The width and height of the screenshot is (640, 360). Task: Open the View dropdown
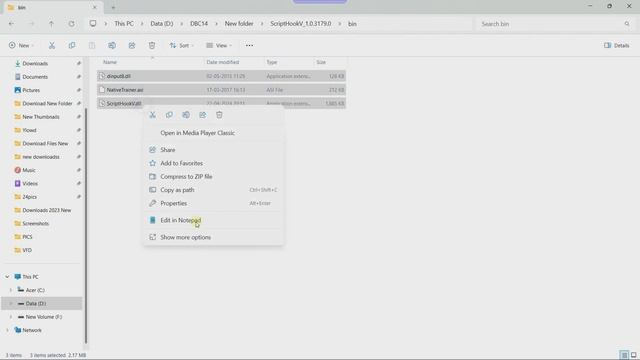pos(219,45)
